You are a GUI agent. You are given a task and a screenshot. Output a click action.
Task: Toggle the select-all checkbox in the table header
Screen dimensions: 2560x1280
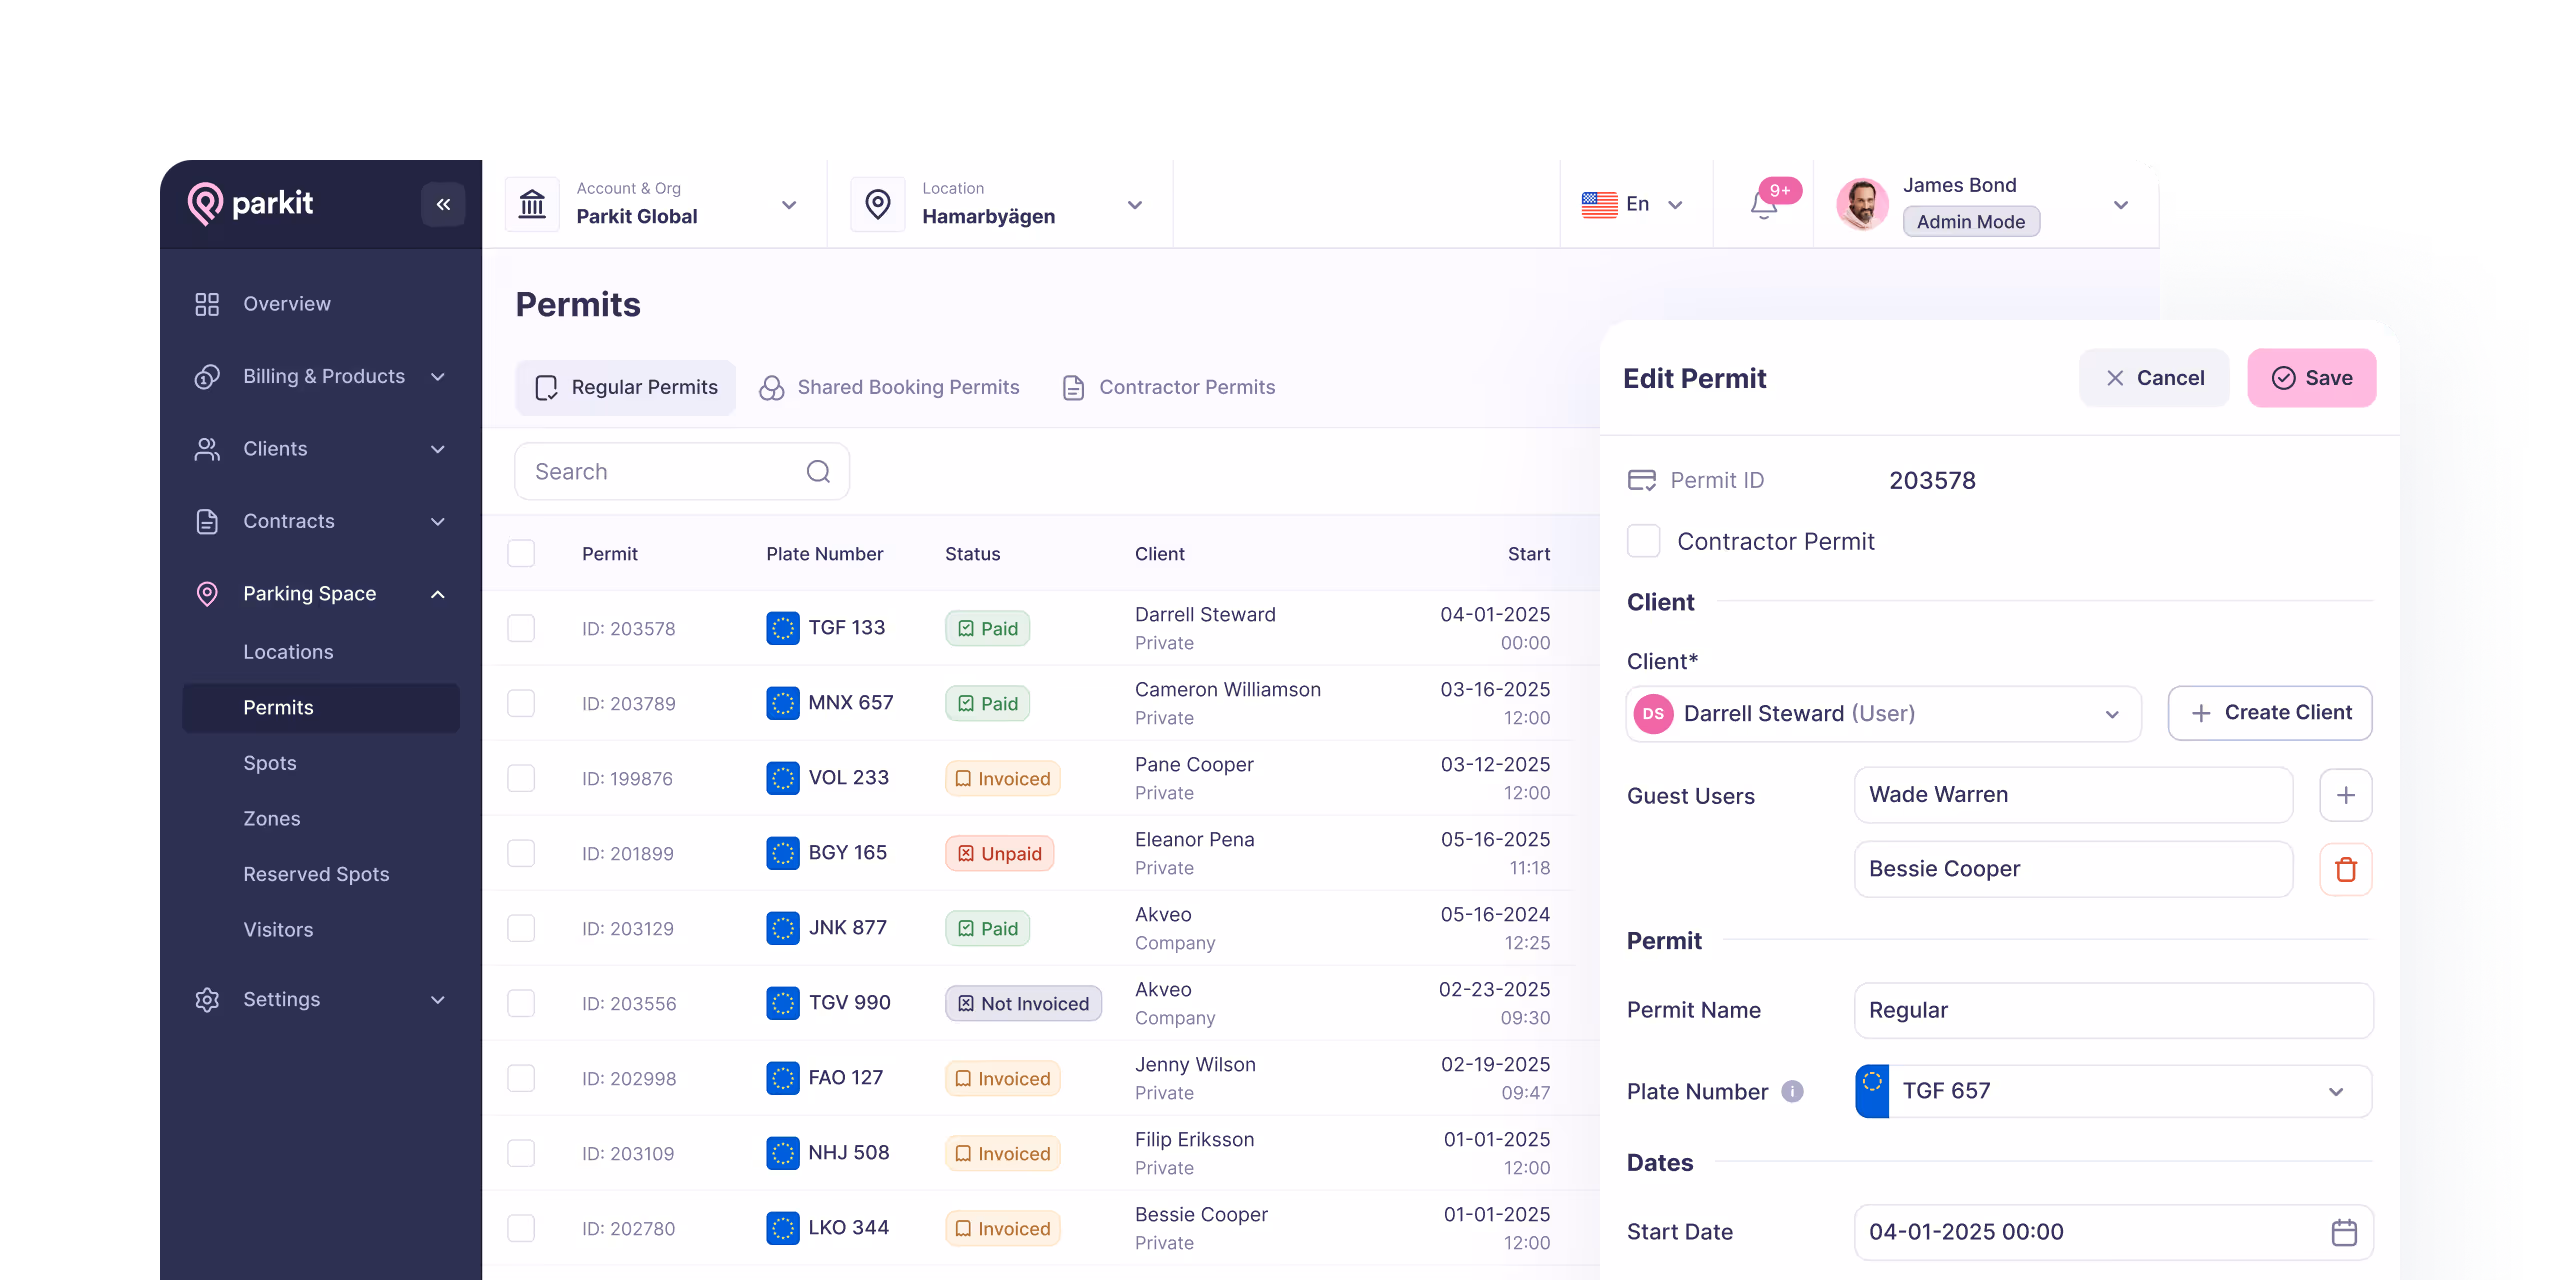521,553
